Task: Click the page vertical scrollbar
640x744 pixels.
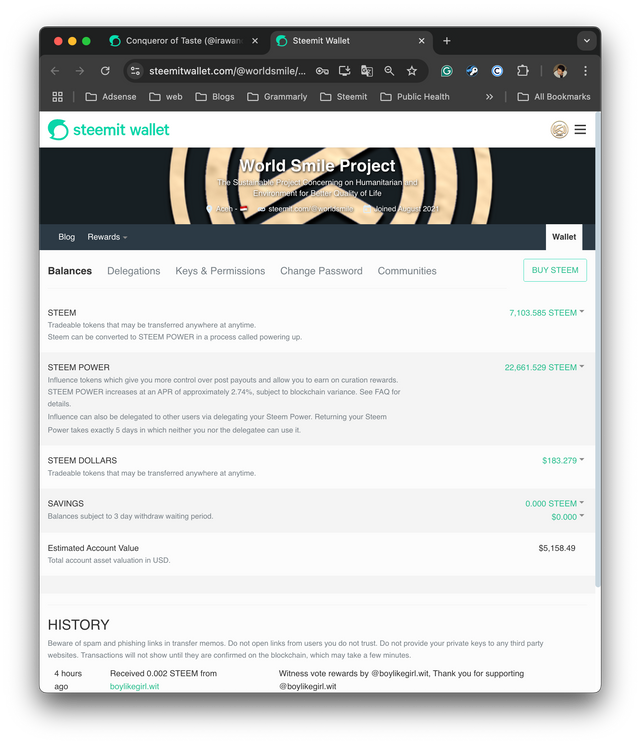Action: tap(598, 349)
